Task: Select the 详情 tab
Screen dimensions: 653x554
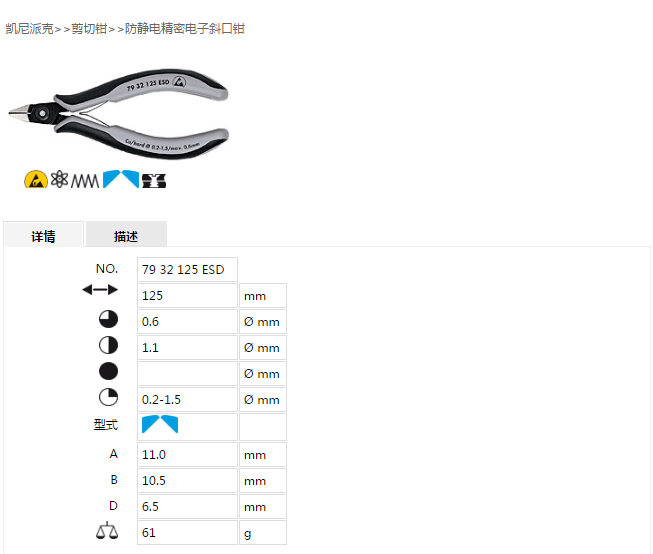Action: click(x=43, y=235)
